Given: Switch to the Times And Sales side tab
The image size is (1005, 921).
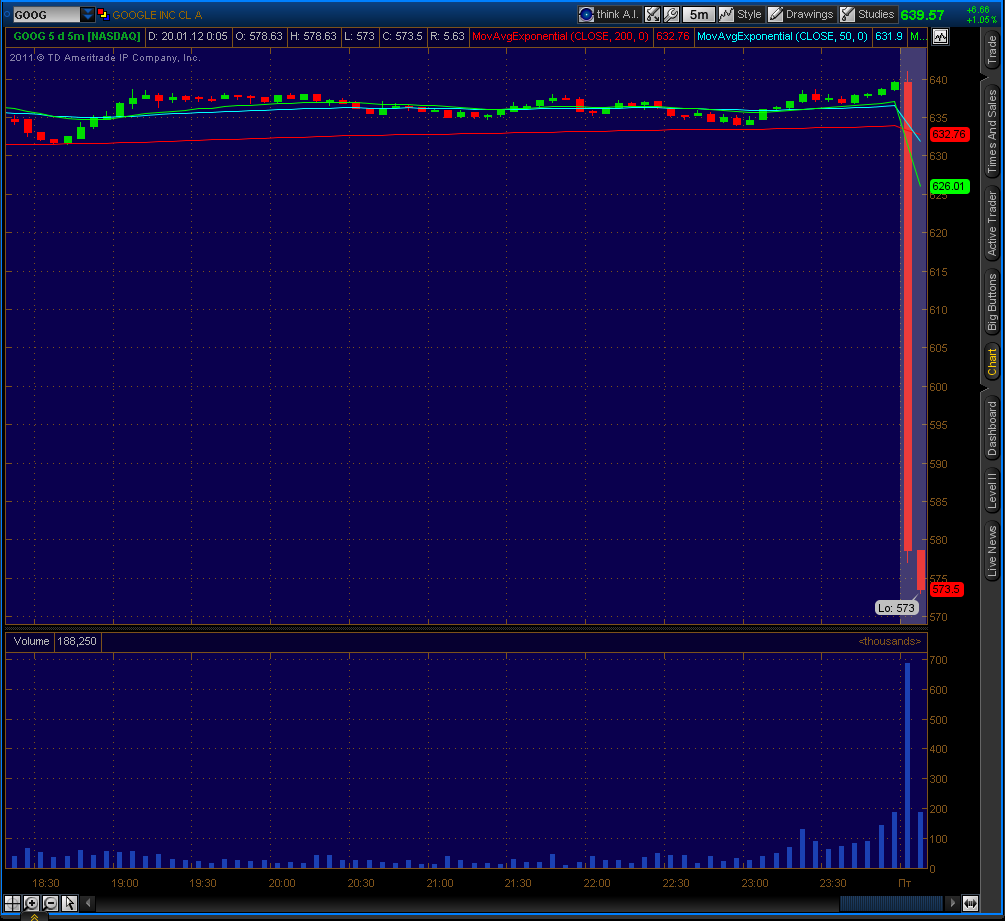Looking at the screenshot, I should (x=992, y=131).
